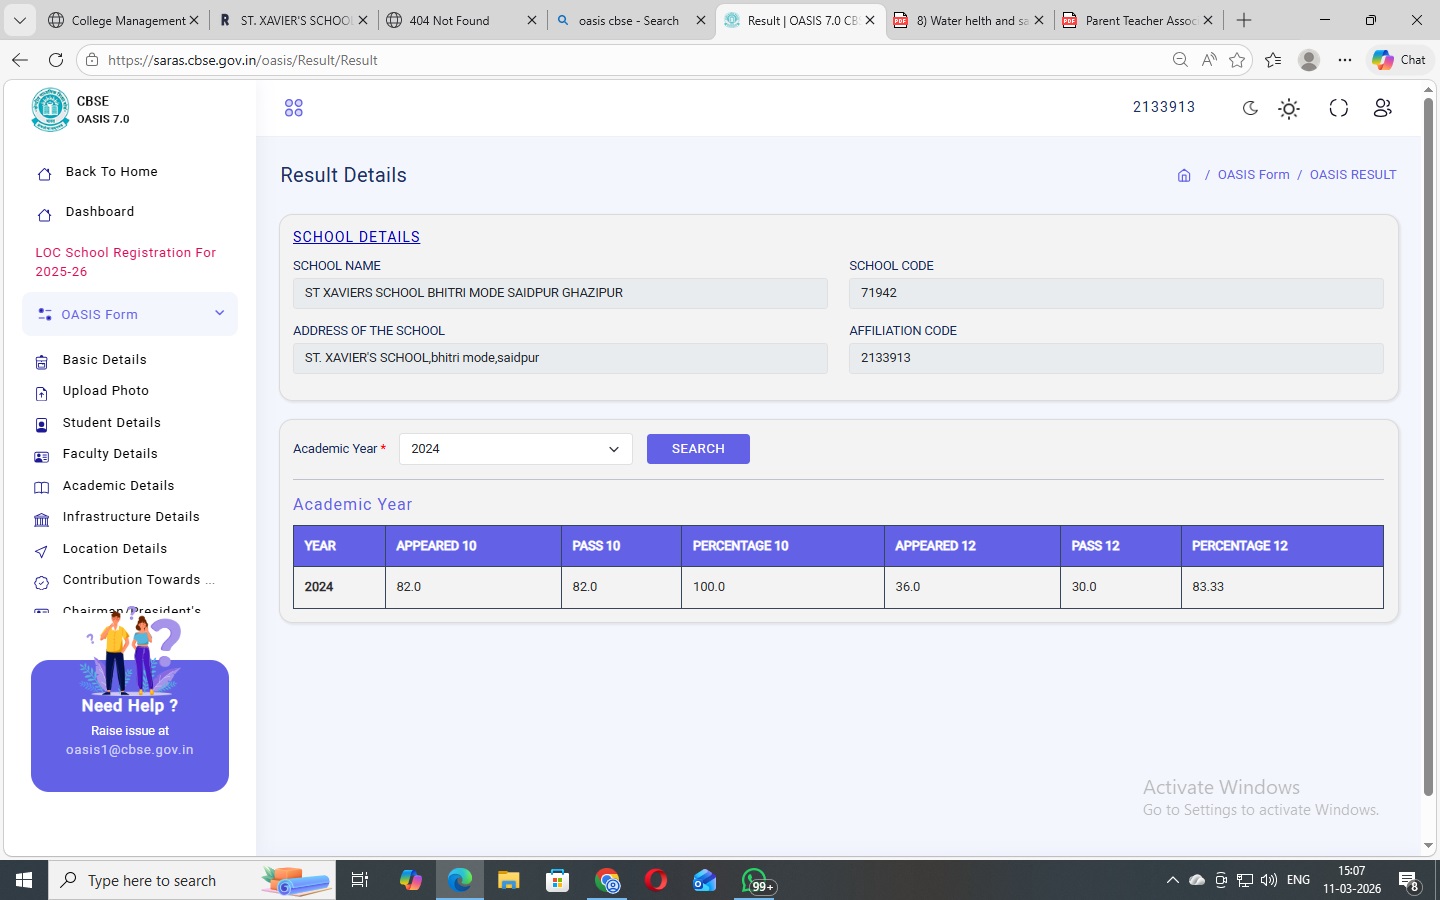Open browser tab list dropdown arrow

[19, 20]
